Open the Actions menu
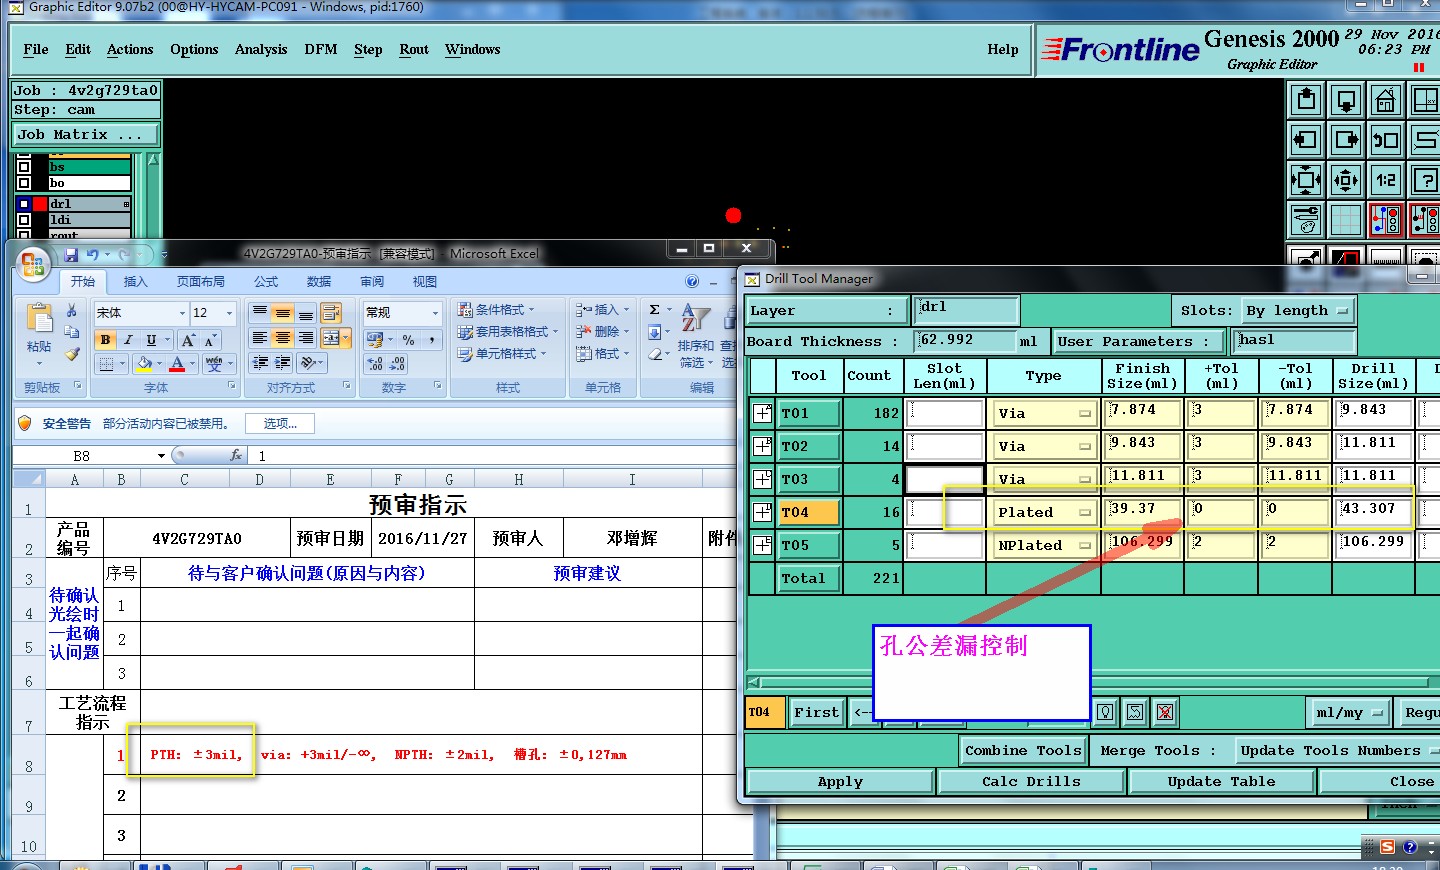Image resolution: width=1440 pixels, height=870 pixels. click(130, 49)
